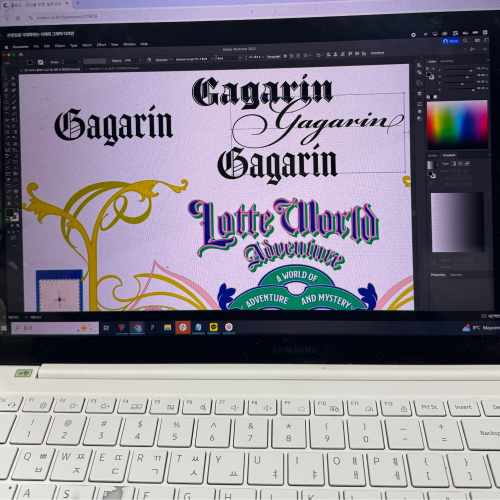Click the gradient fill thumbnail in Gradient panel
Viewport: 500px width, 500px height.
pyautogui.click(x=431, y=165)
